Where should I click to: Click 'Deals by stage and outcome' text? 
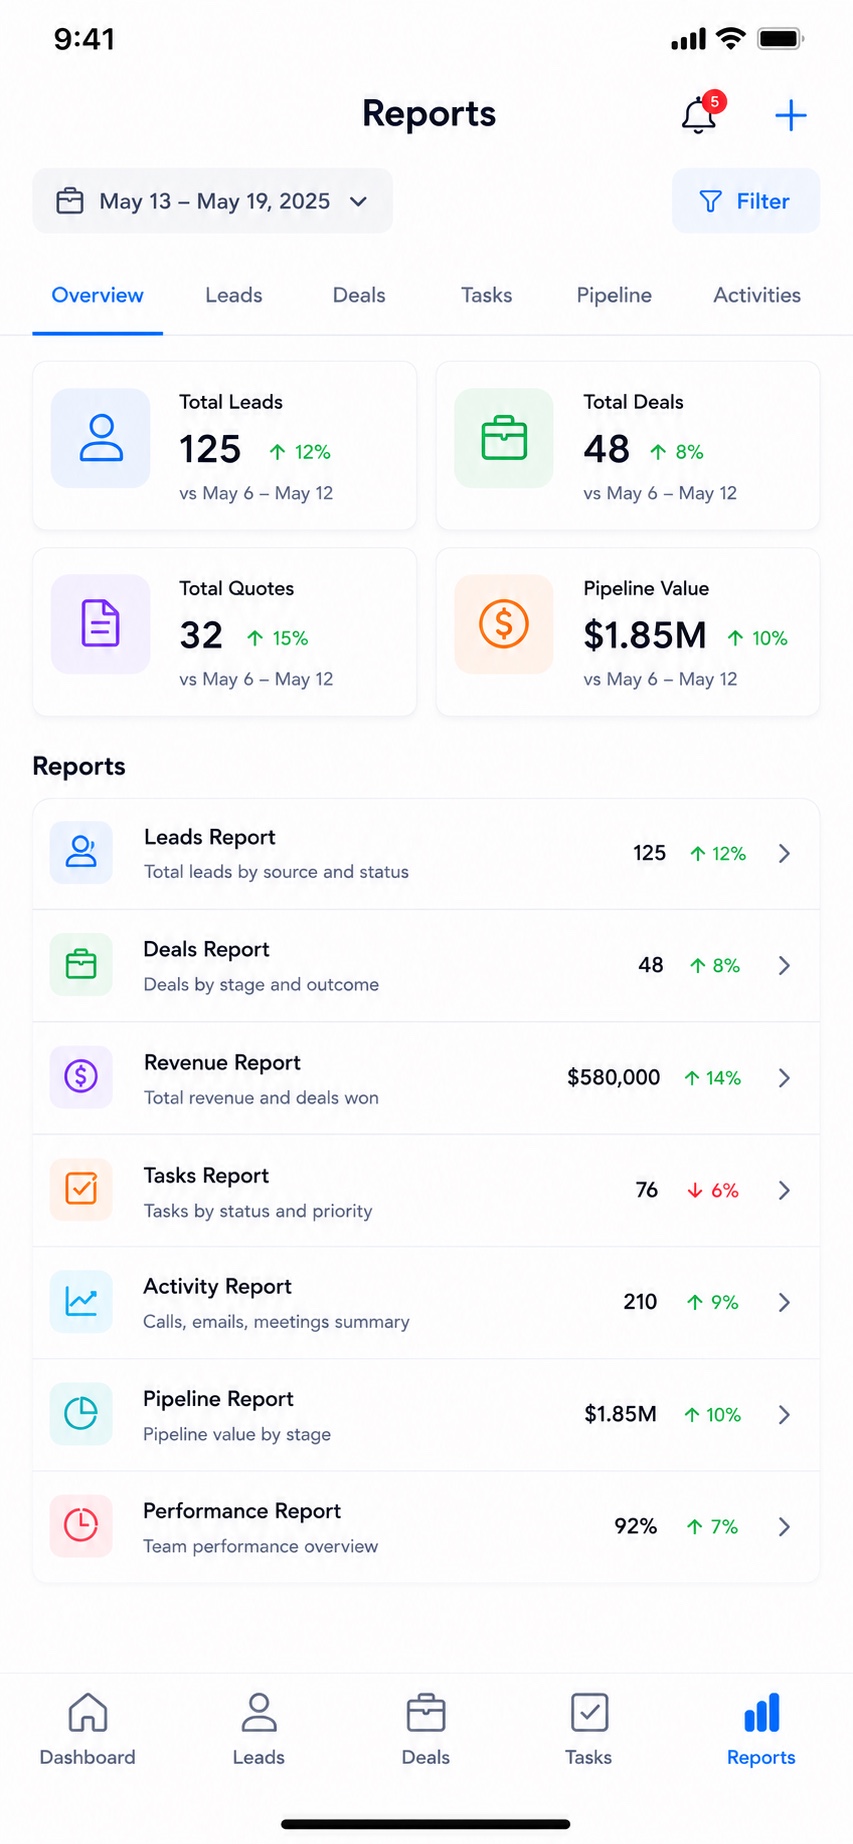tap(261, 984)
